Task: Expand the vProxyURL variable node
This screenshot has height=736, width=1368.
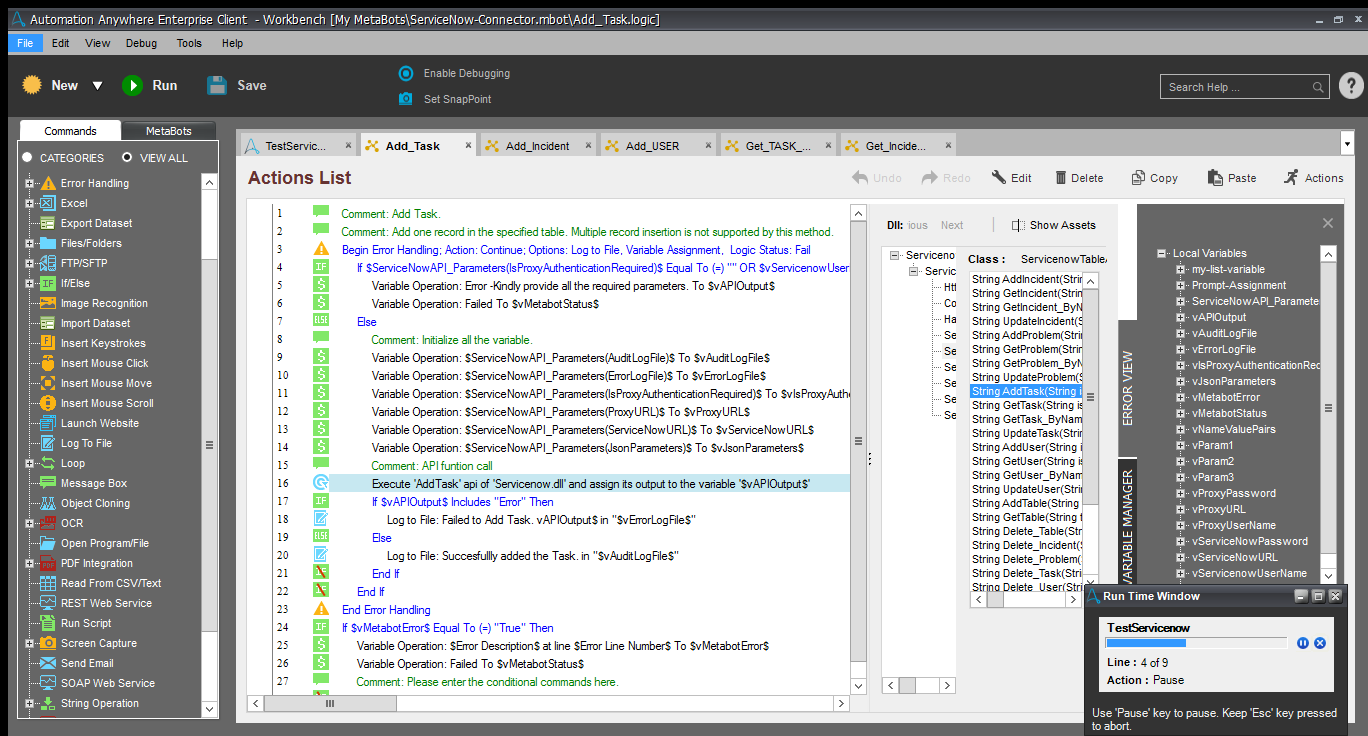Action: (1181, 510)
